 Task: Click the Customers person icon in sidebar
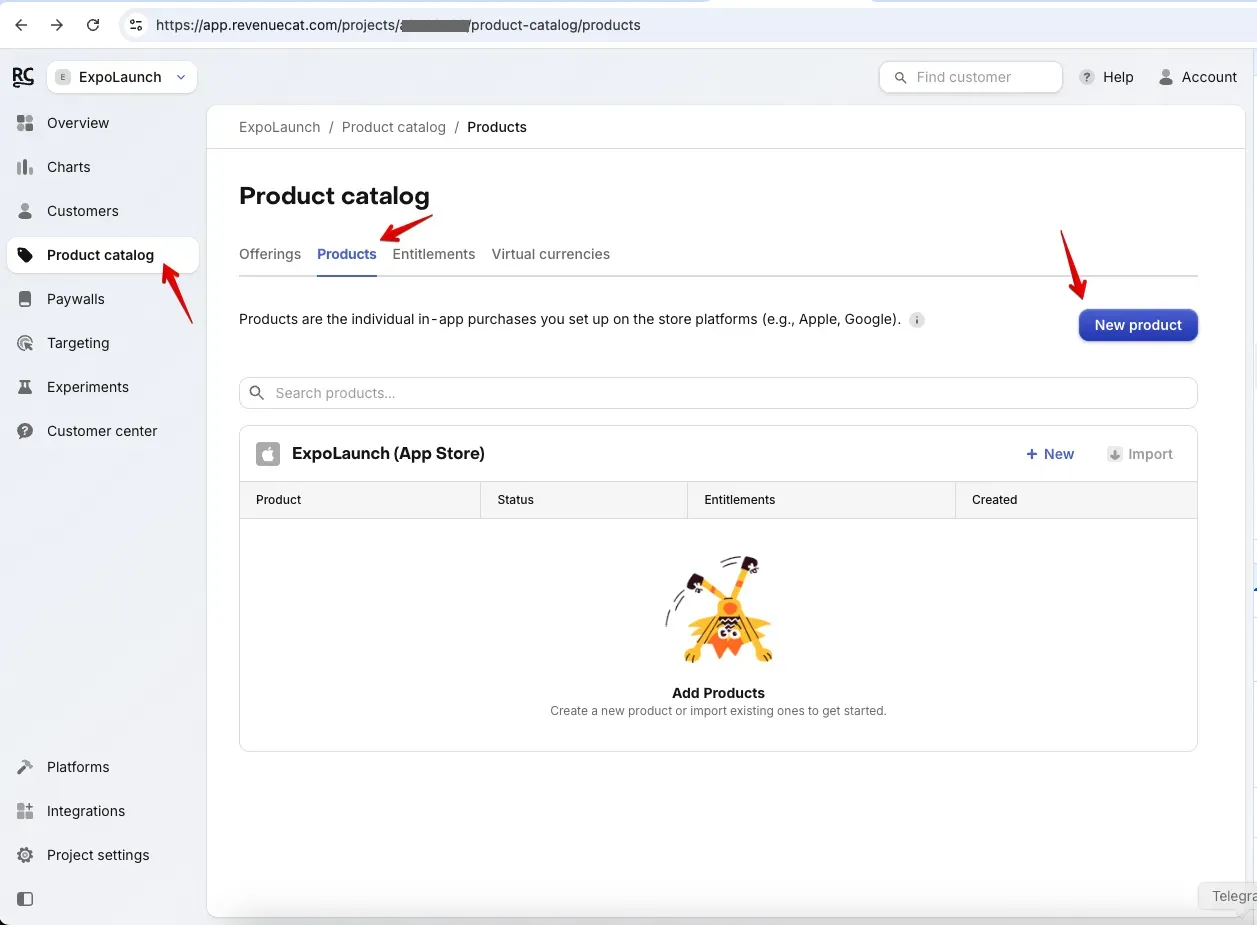tap(25, 211)
